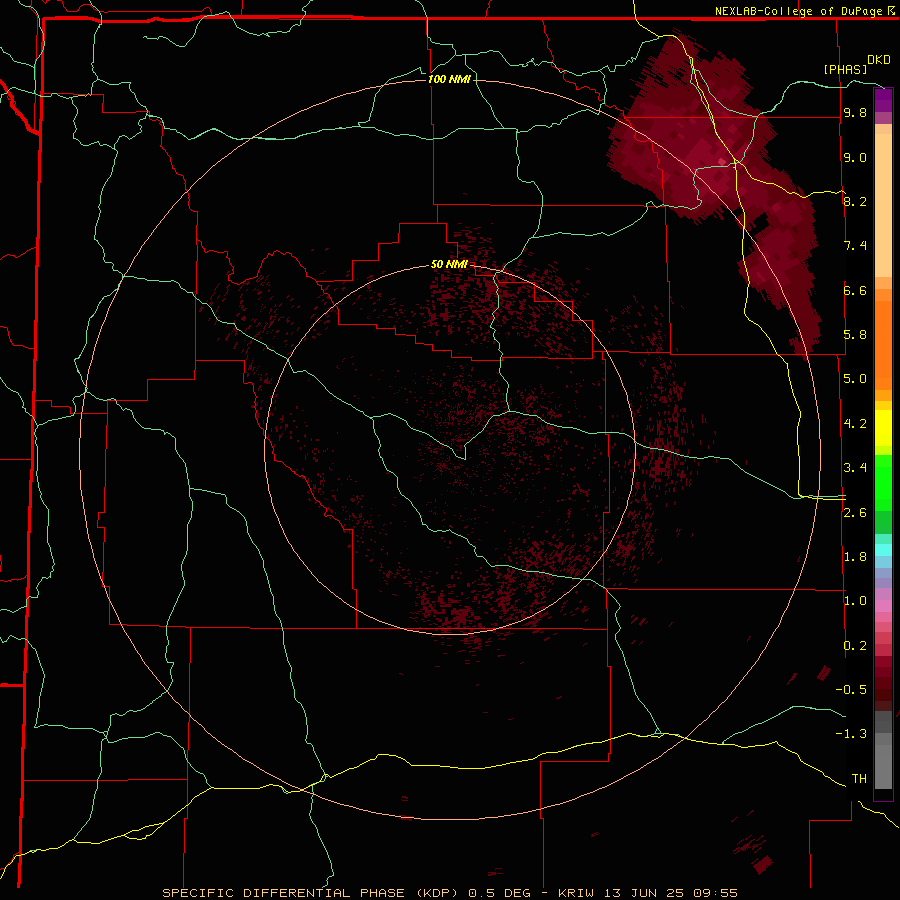Click the purple top segment of the color bar
The height and width of the screenshot is (900, 900).
(883, 100)
